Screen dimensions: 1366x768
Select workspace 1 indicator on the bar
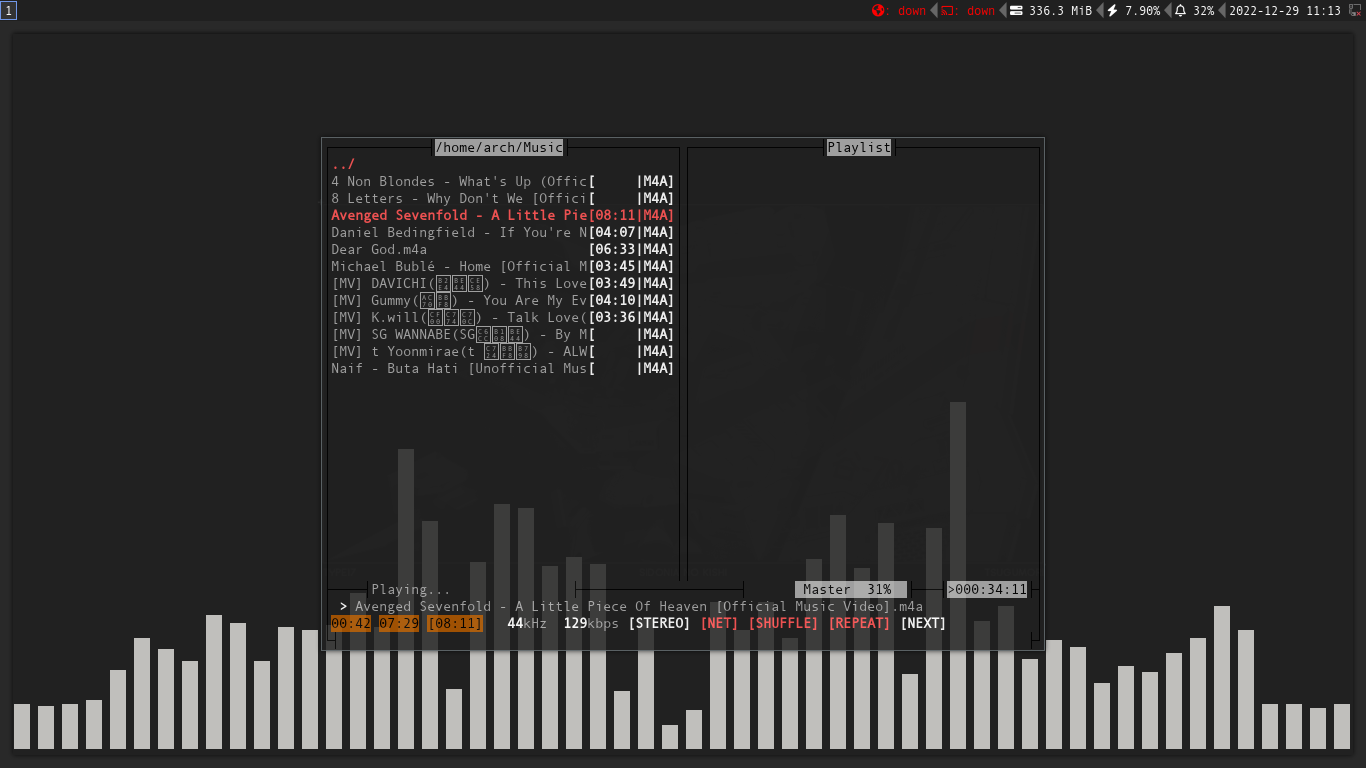(x=9, y=10)
